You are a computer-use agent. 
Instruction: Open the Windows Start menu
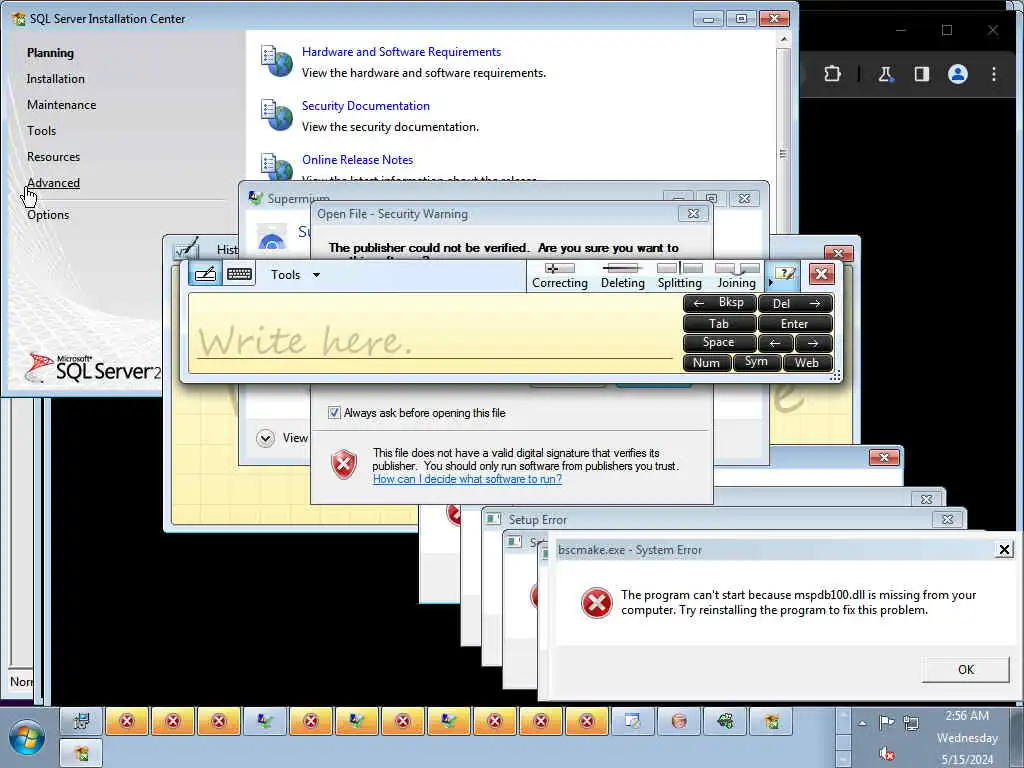(x=27, y=737)
